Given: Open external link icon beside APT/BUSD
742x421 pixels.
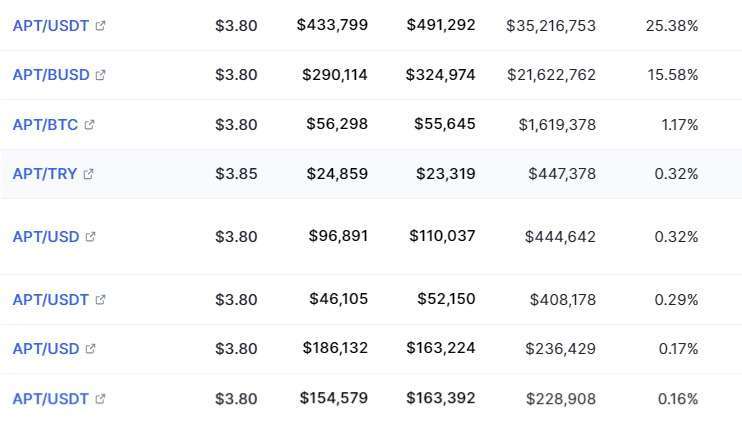Looking at the screenshot, I should tap(100, 75).
